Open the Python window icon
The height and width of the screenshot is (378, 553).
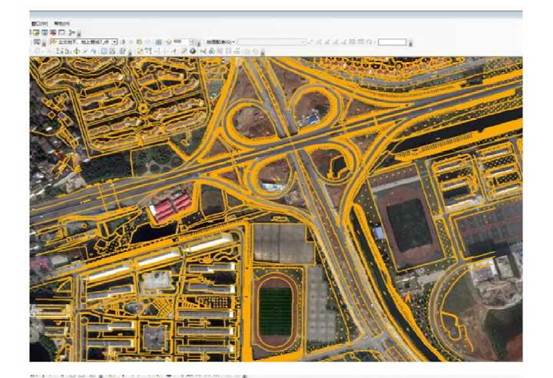click(62, 32)
